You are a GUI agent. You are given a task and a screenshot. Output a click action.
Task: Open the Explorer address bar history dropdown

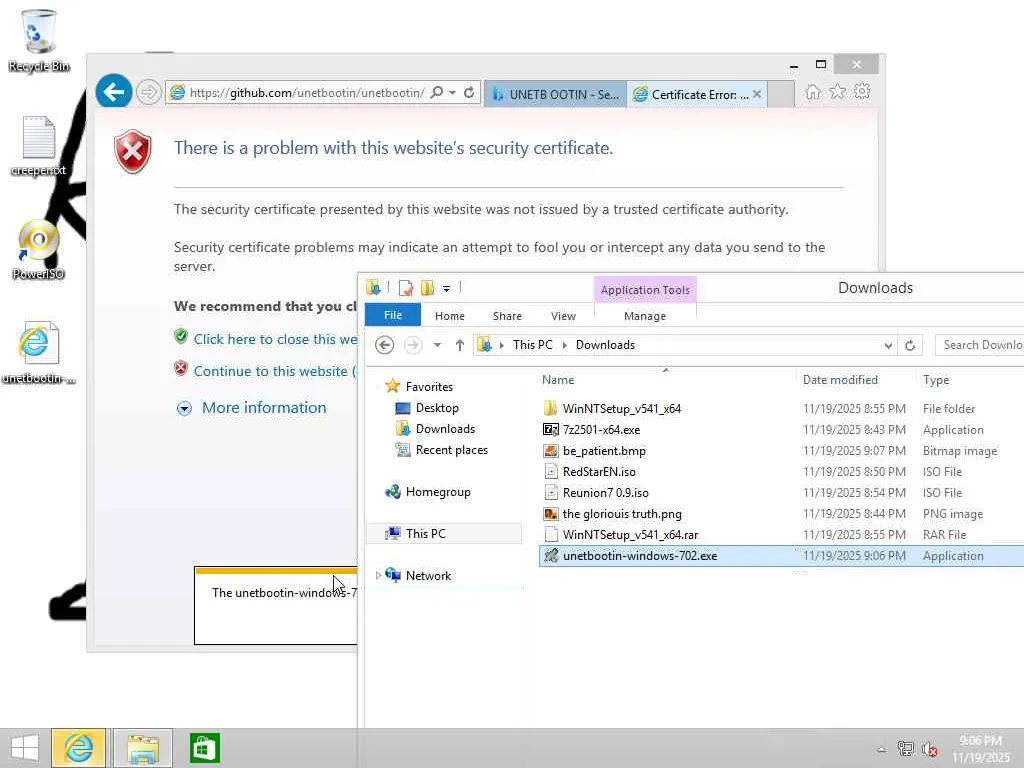click(x=888, y=345)
